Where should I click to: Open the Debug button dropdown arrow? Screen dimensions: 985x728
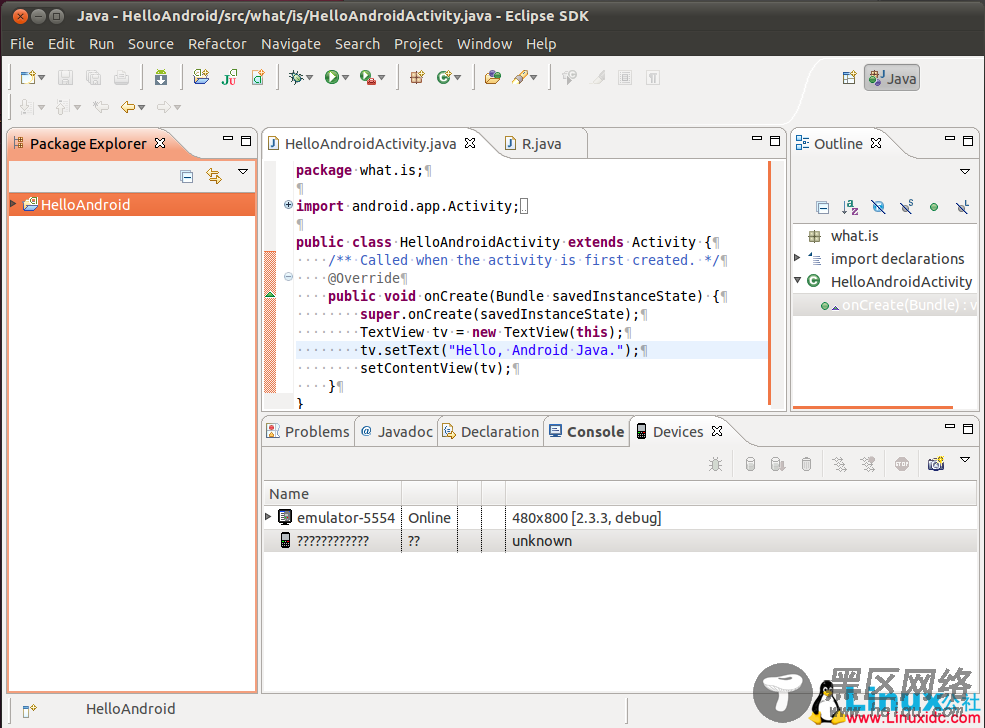click(310, 78)
